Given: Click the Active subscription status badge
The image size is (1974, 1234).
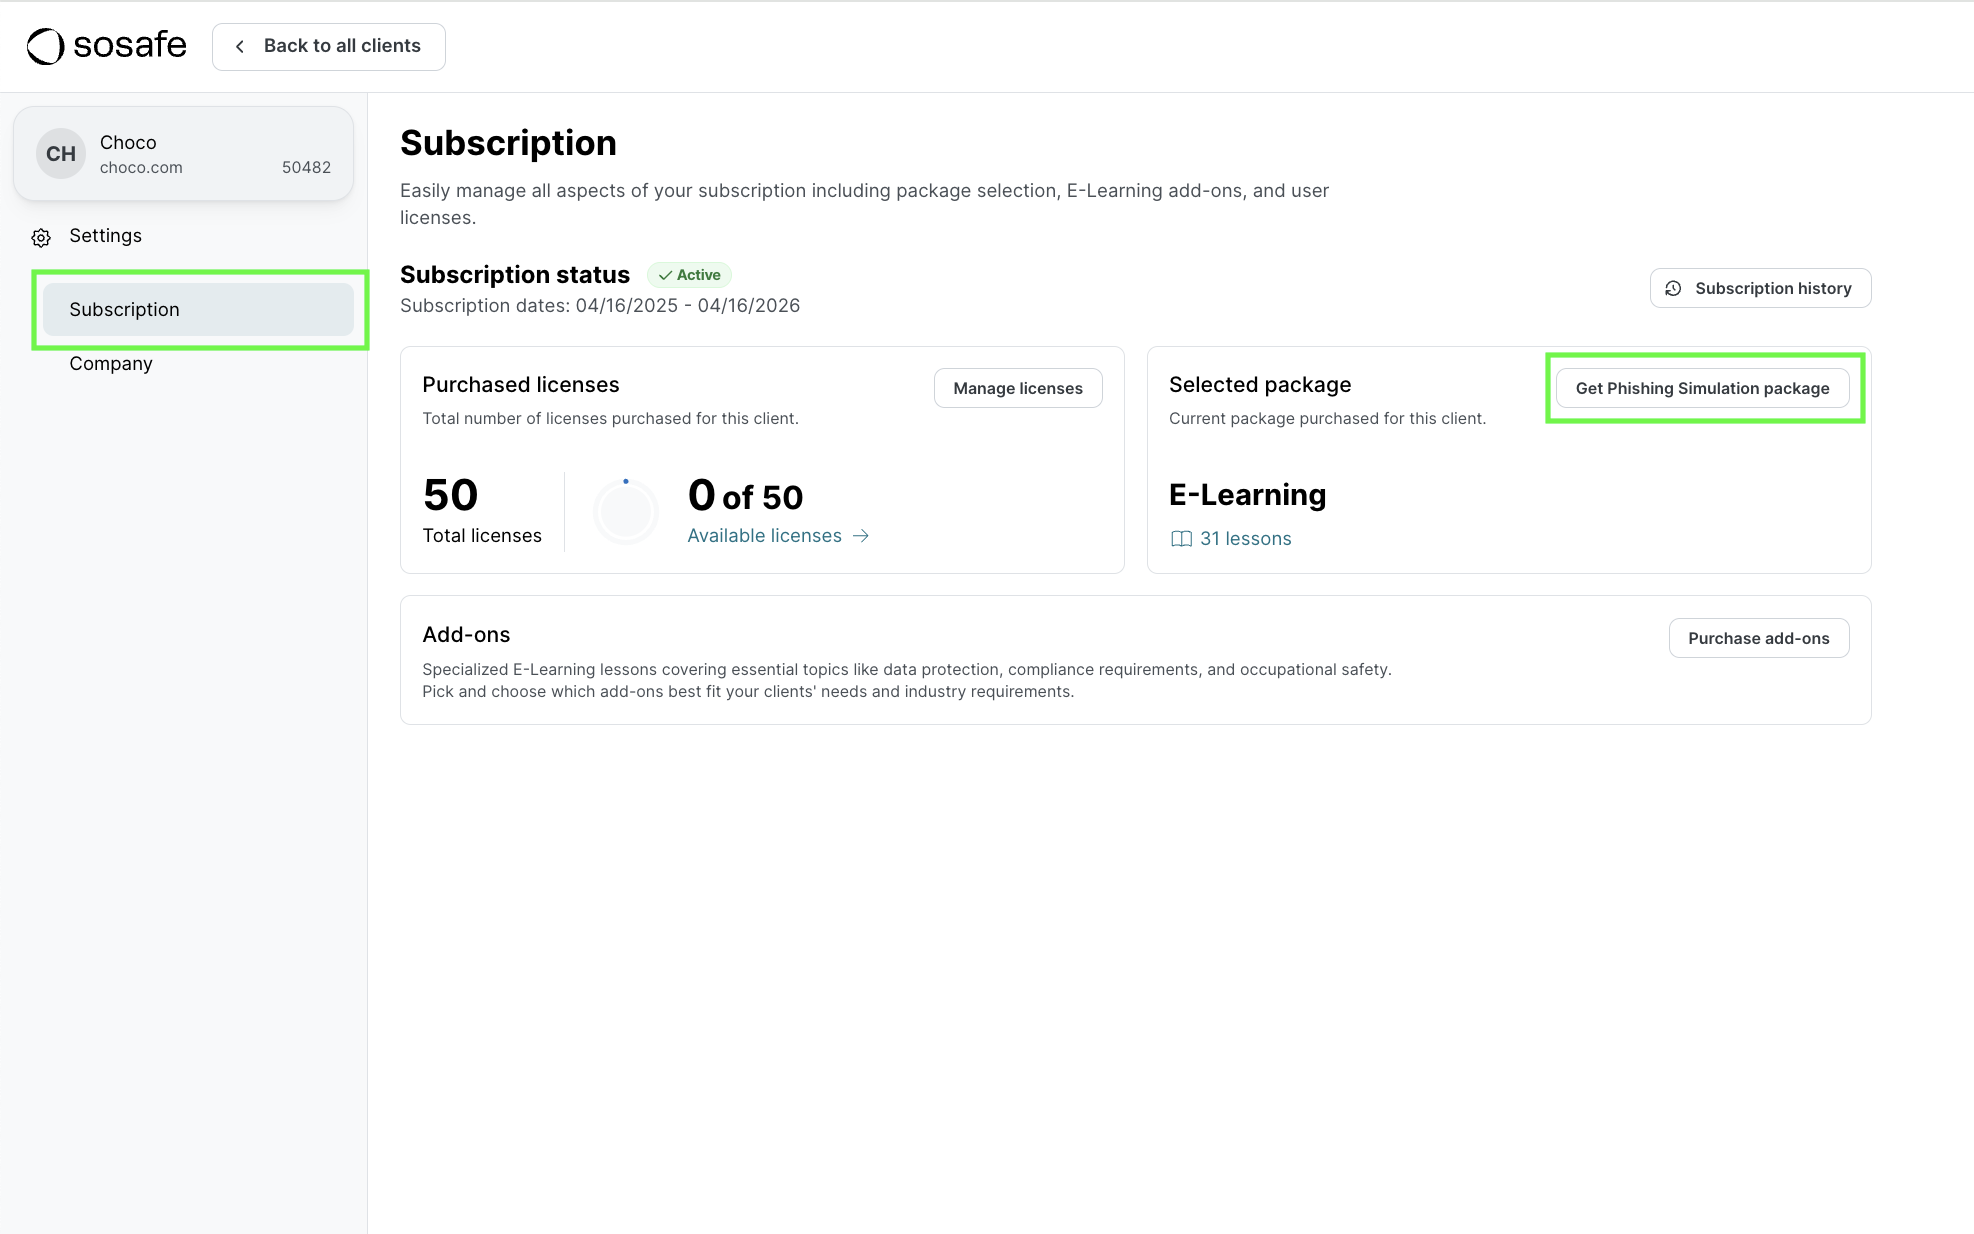Looking at the screenshot, I should [689, 275].
